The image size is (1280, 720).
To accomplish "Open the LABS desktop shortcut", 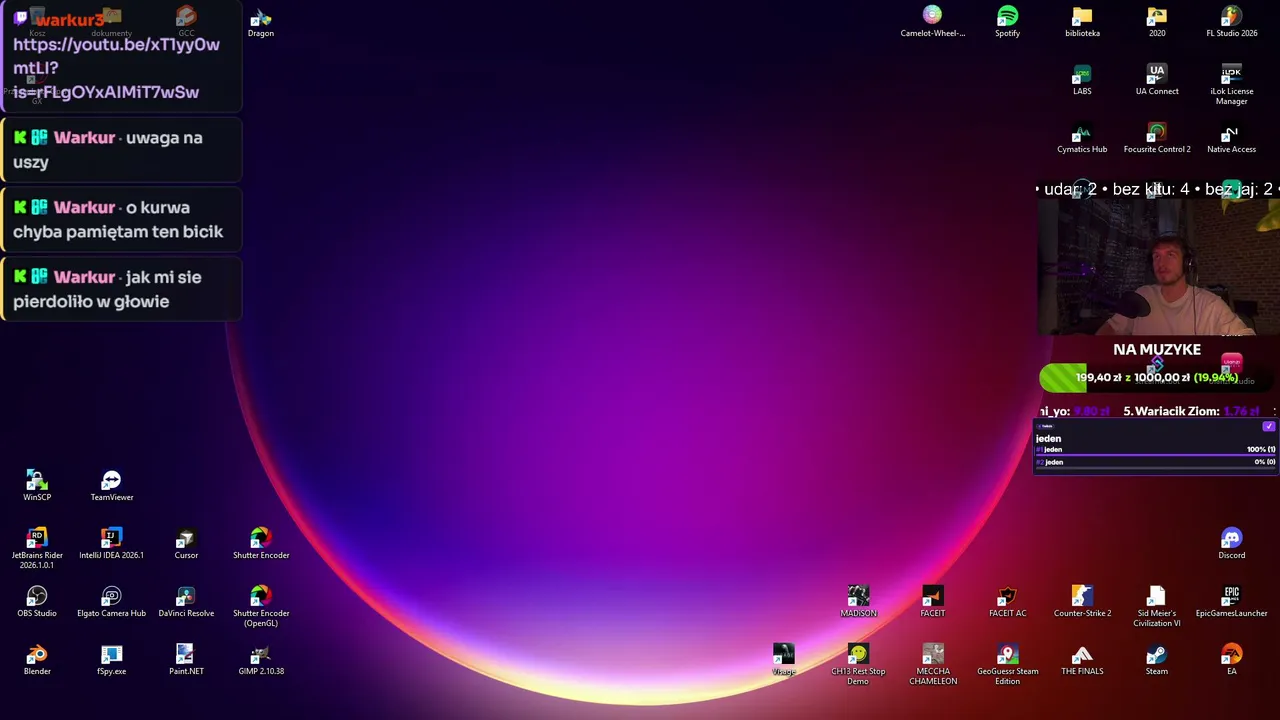I will tap(1082, 80).
